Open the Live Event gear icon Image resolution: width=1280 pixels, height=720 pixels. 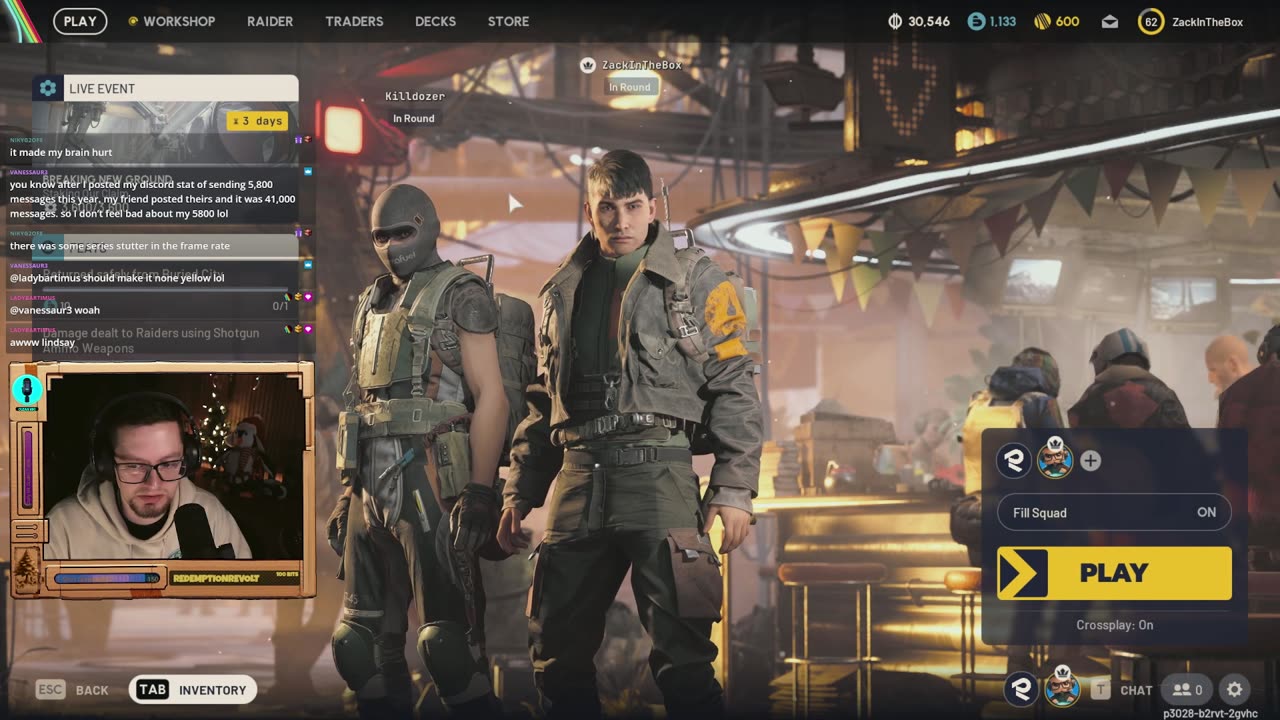pos(48,88)
